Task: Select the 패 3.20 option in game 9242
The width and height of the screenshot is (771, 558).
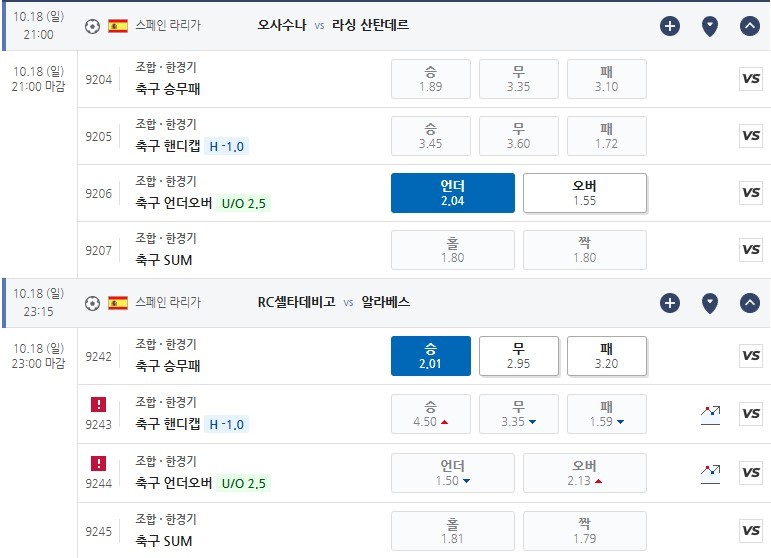Action: [x=607, y=356]
